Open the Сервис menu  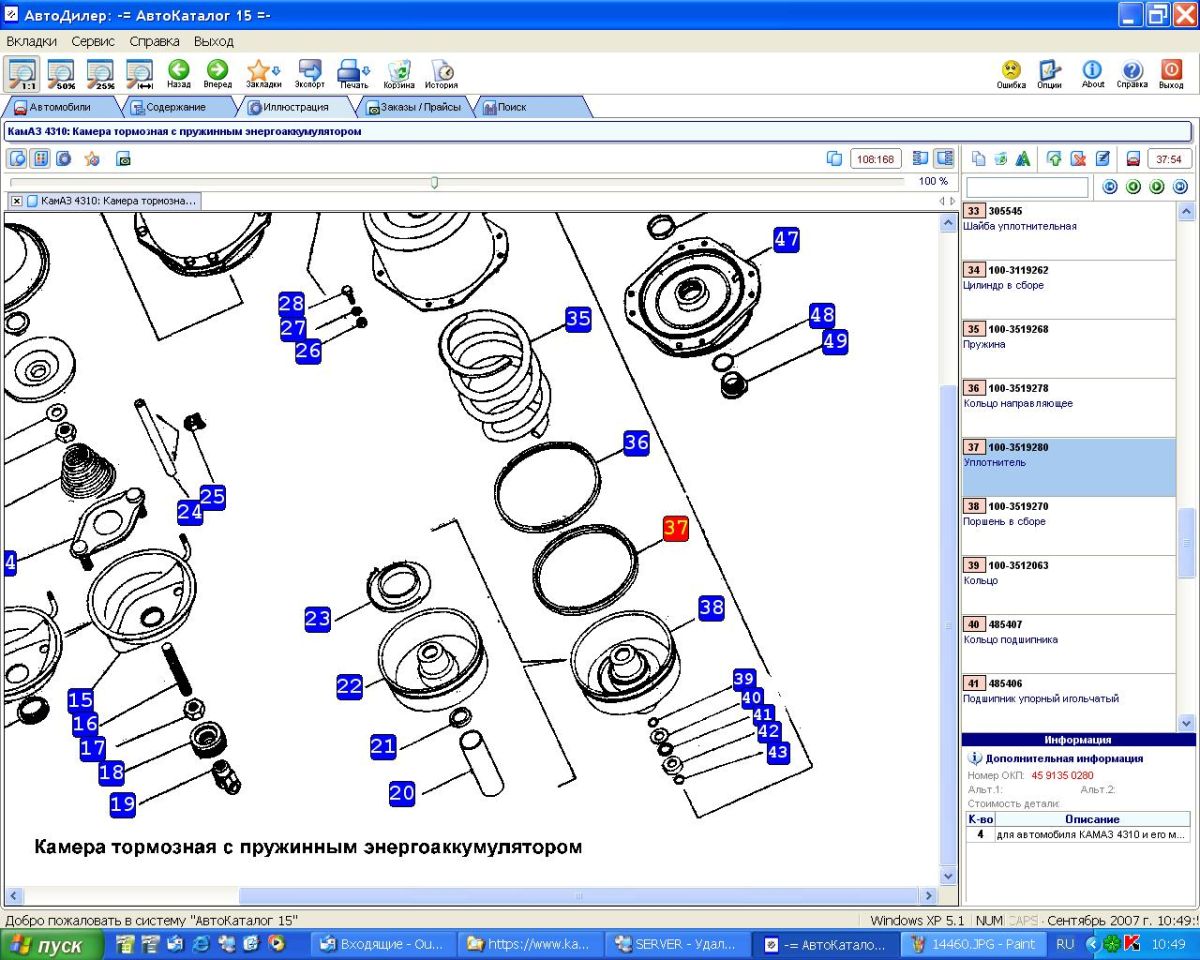[x=93, y=41]
